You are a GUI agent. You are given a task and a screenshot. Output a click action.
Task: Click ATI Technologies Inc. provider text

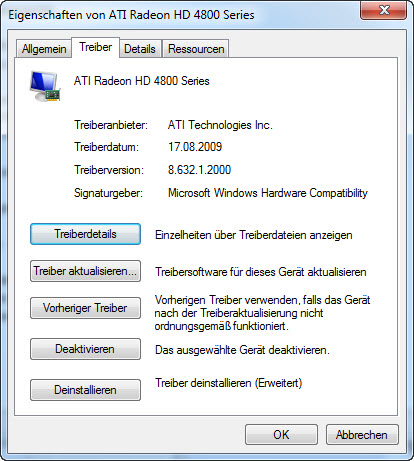(x=220, y=125)
